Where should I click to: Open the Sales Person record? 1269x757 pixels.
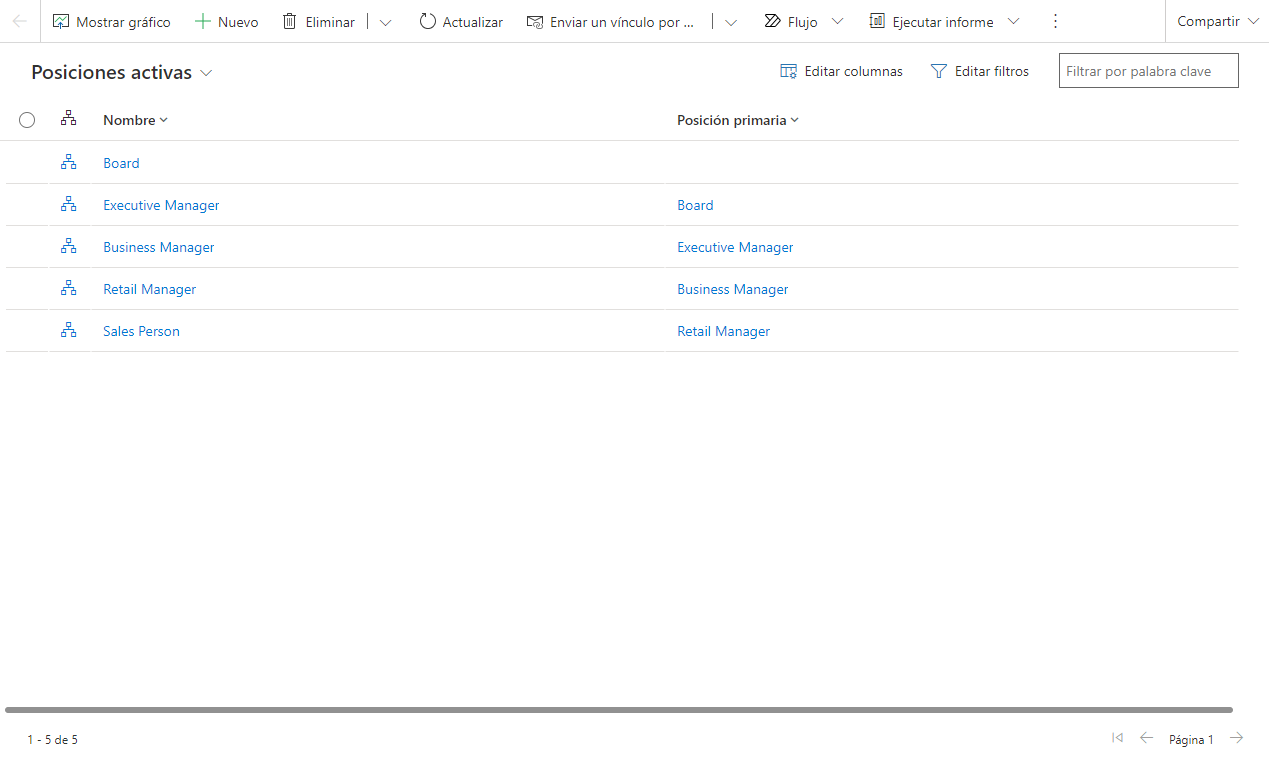[141, 331]
